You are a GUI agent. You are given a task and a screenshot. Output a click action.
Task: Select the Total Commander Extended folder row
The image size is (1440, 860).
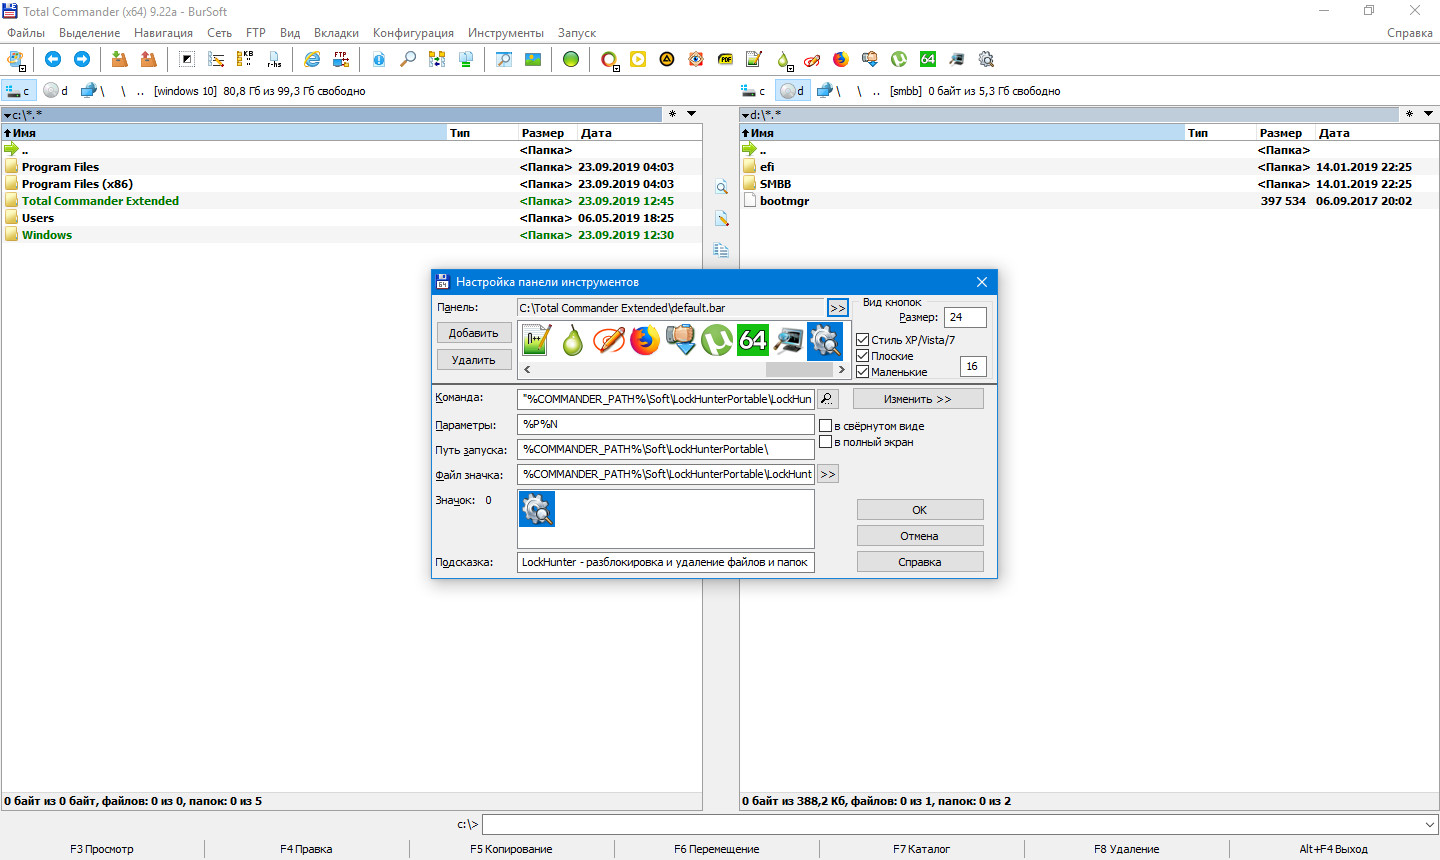351,201
